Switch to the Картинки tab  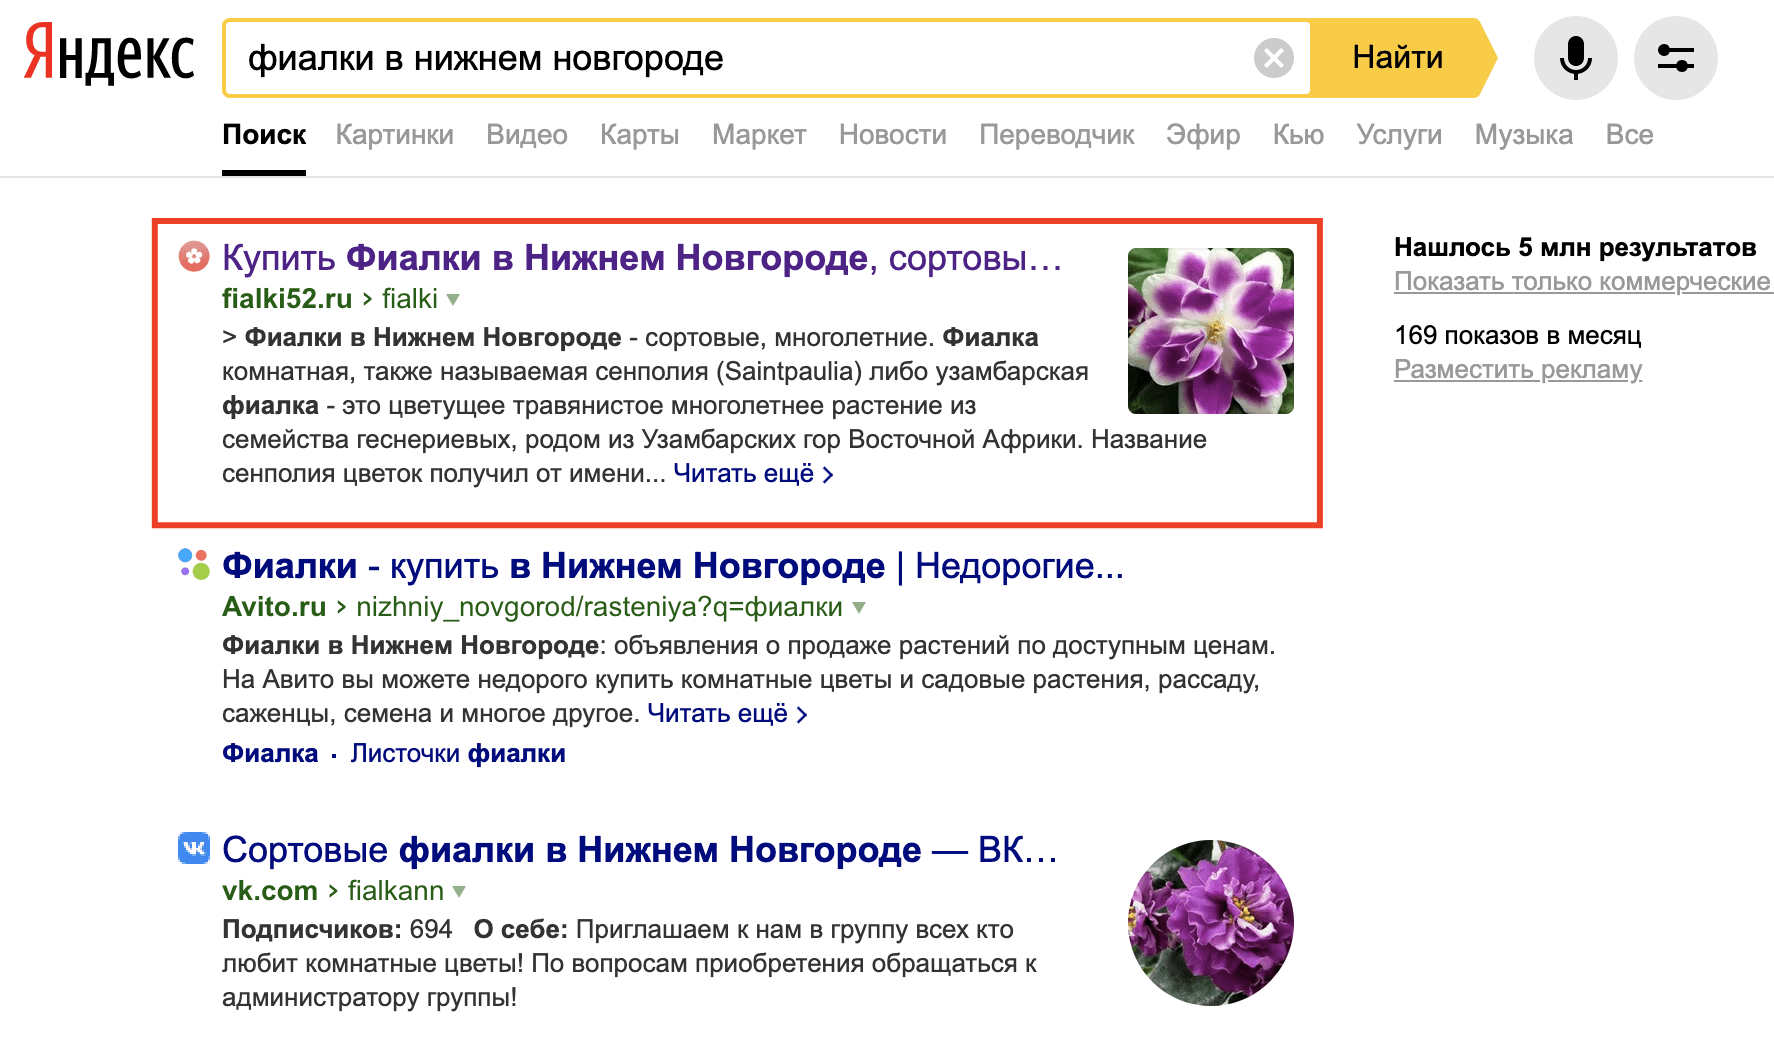pos(394,134)
